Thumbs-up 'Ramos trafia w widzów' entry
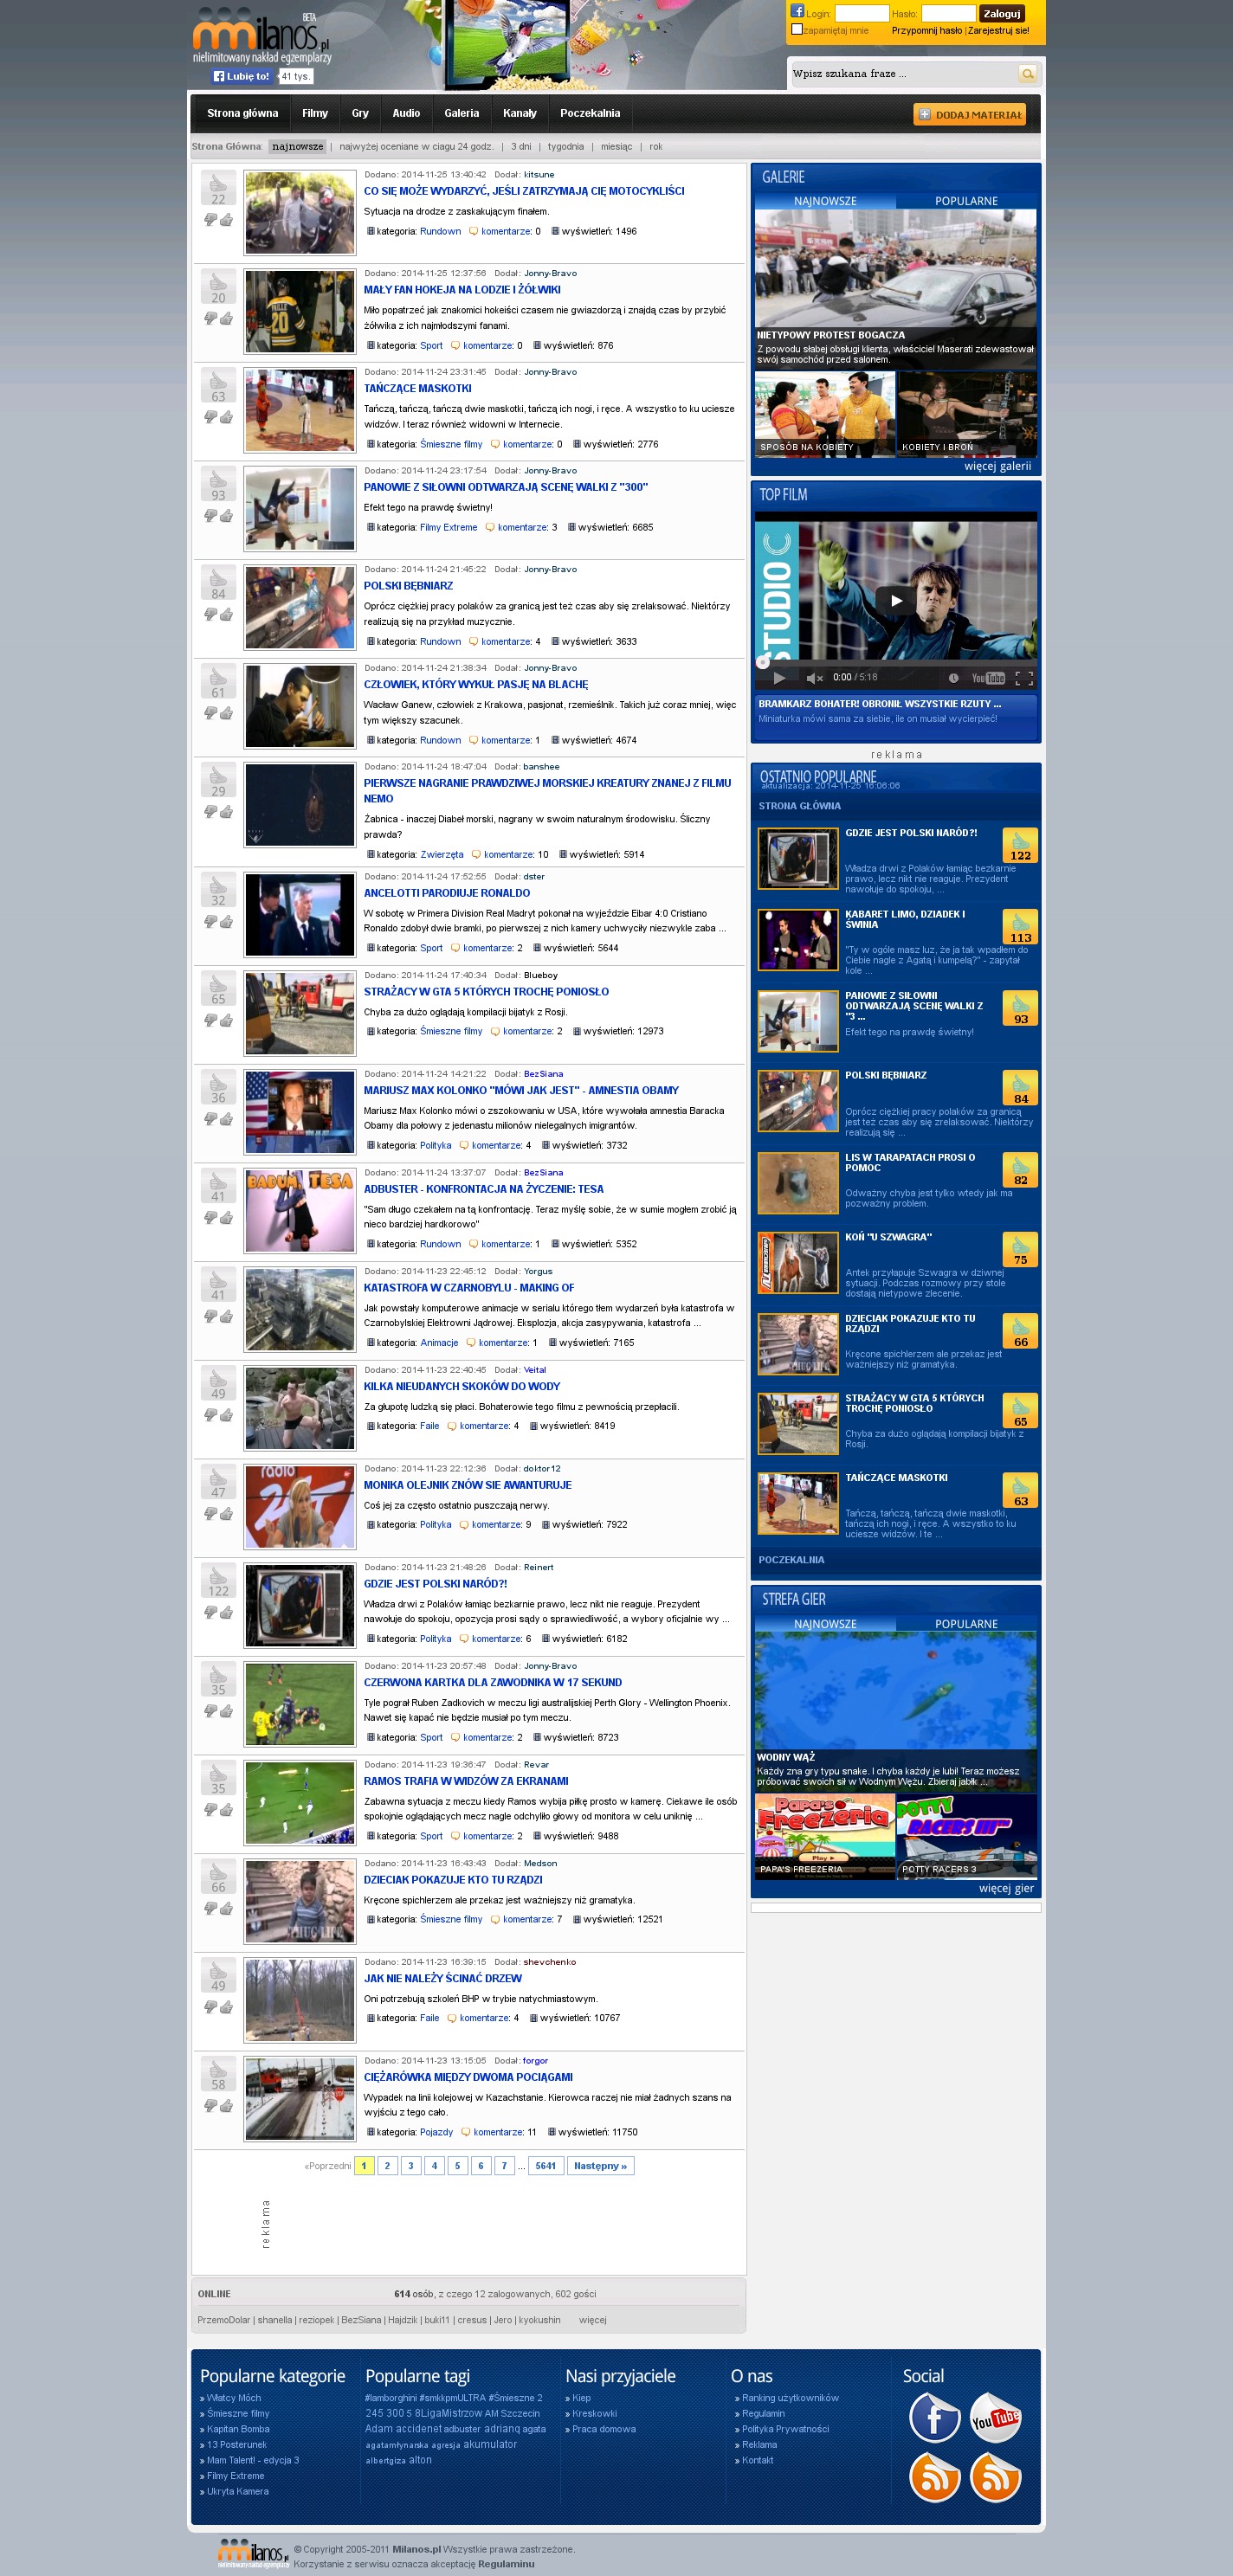This screenshot has height=2576, width=1233. (x=227, y=1811)
